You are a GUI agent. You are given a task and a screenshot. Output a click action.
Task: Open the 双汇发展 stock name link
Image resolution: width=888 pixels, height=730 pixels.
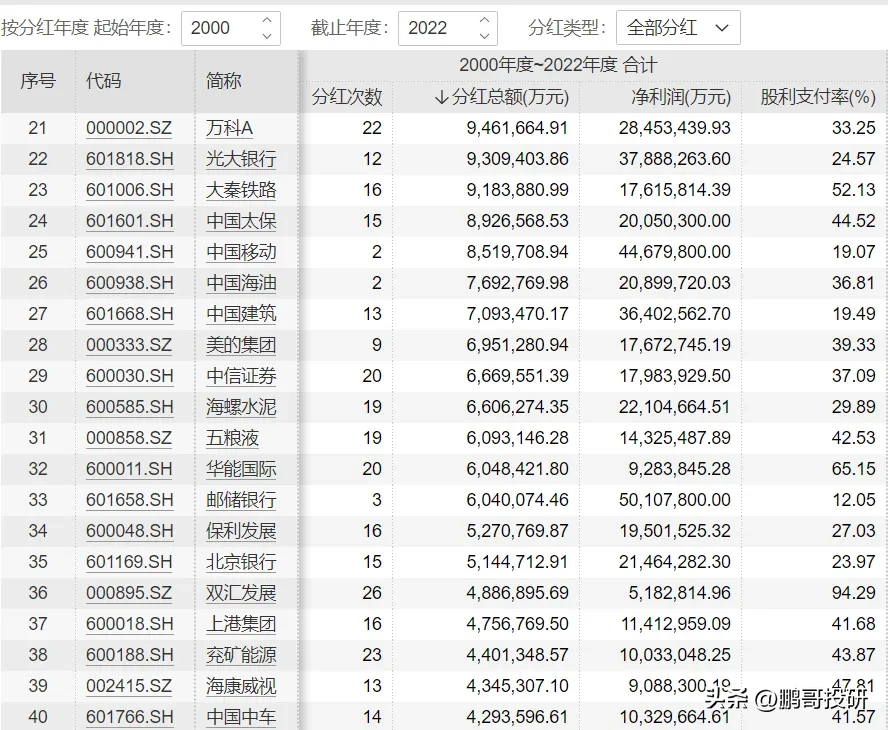pos(241,593)
